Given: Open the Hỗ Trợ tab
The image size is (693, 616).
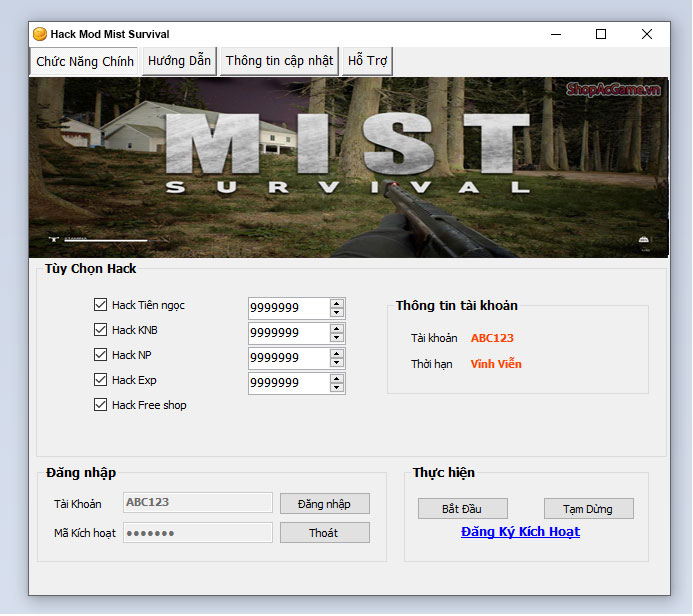Looking at the screenshot, I should pyautogui.click(x=367, y=61).
